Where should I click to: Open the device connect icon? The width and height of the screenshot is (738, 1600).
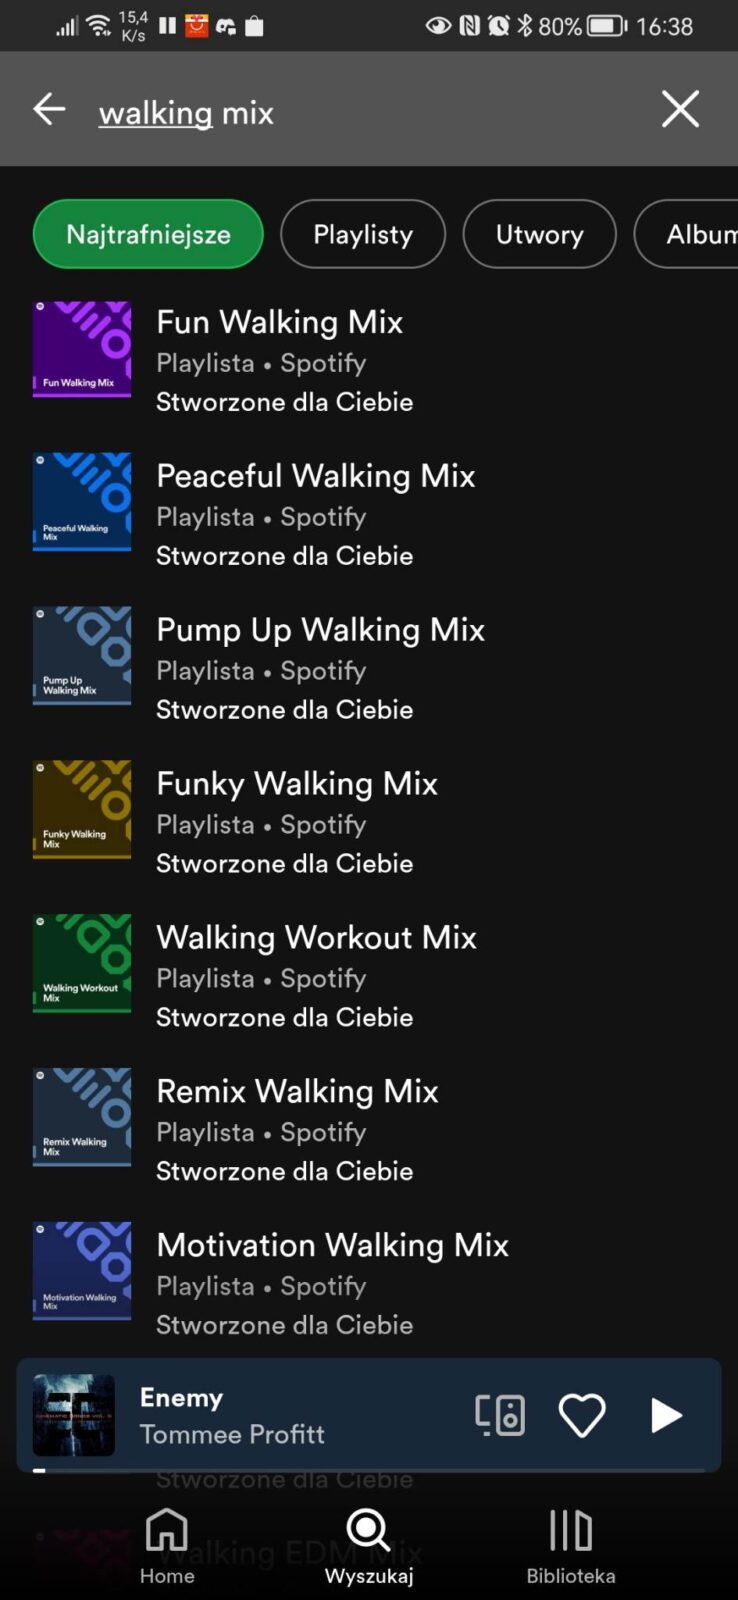click(x=500, y=1415)
